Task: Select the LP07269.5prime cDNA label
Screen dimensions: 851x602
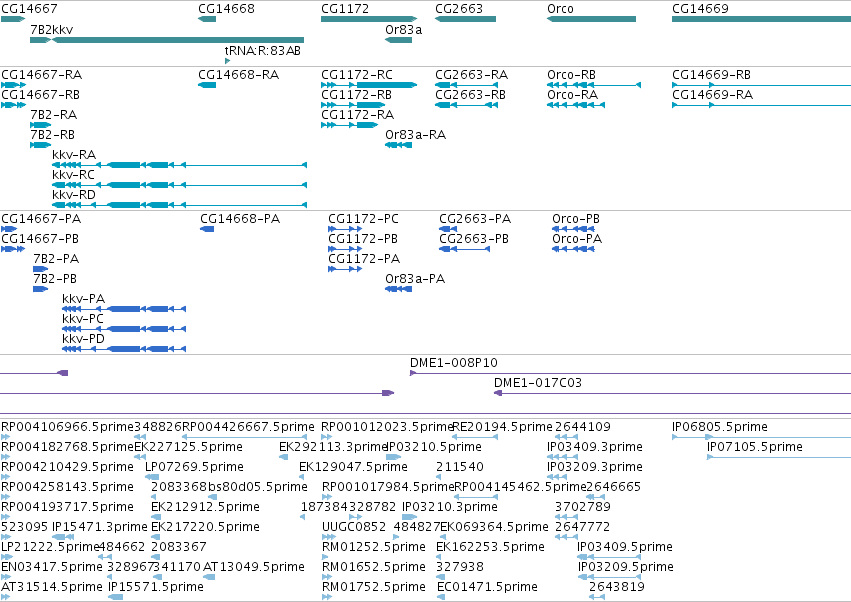Action: 194,467
